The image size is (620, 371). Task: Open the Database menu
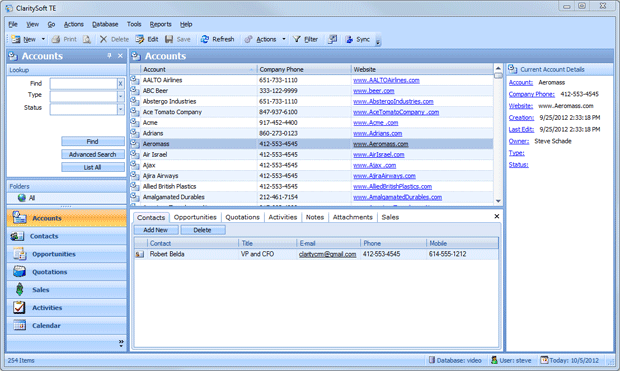coord(105,24)
